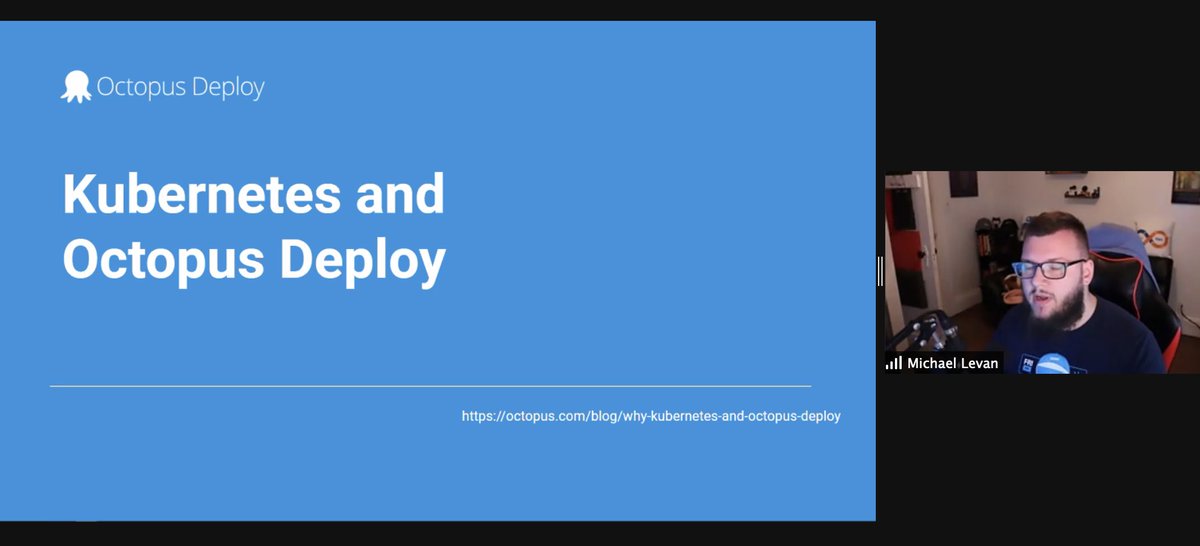The height and width of the screenshot is (546, 1200).
Task: Click the 'Michael Levan' participant name label
Action: 952,363
